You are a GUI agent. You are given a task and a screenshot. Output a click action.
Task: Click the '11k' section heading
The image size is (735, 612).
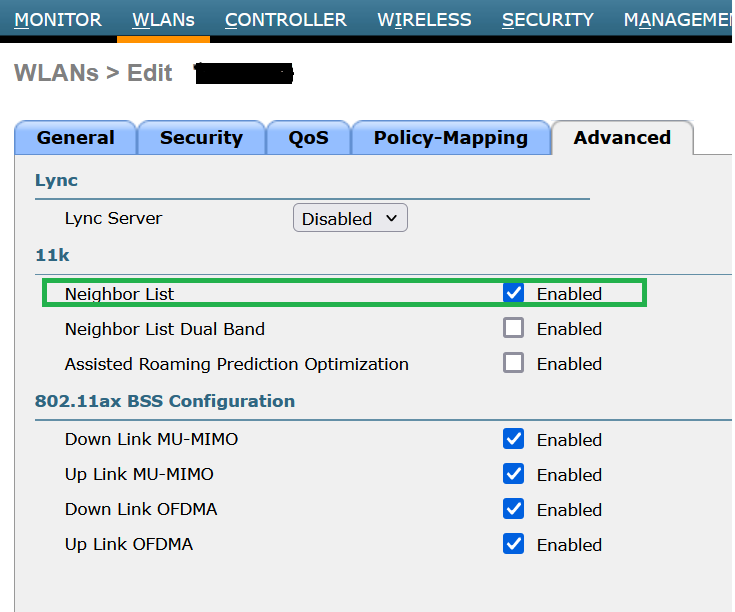[52, 255]
